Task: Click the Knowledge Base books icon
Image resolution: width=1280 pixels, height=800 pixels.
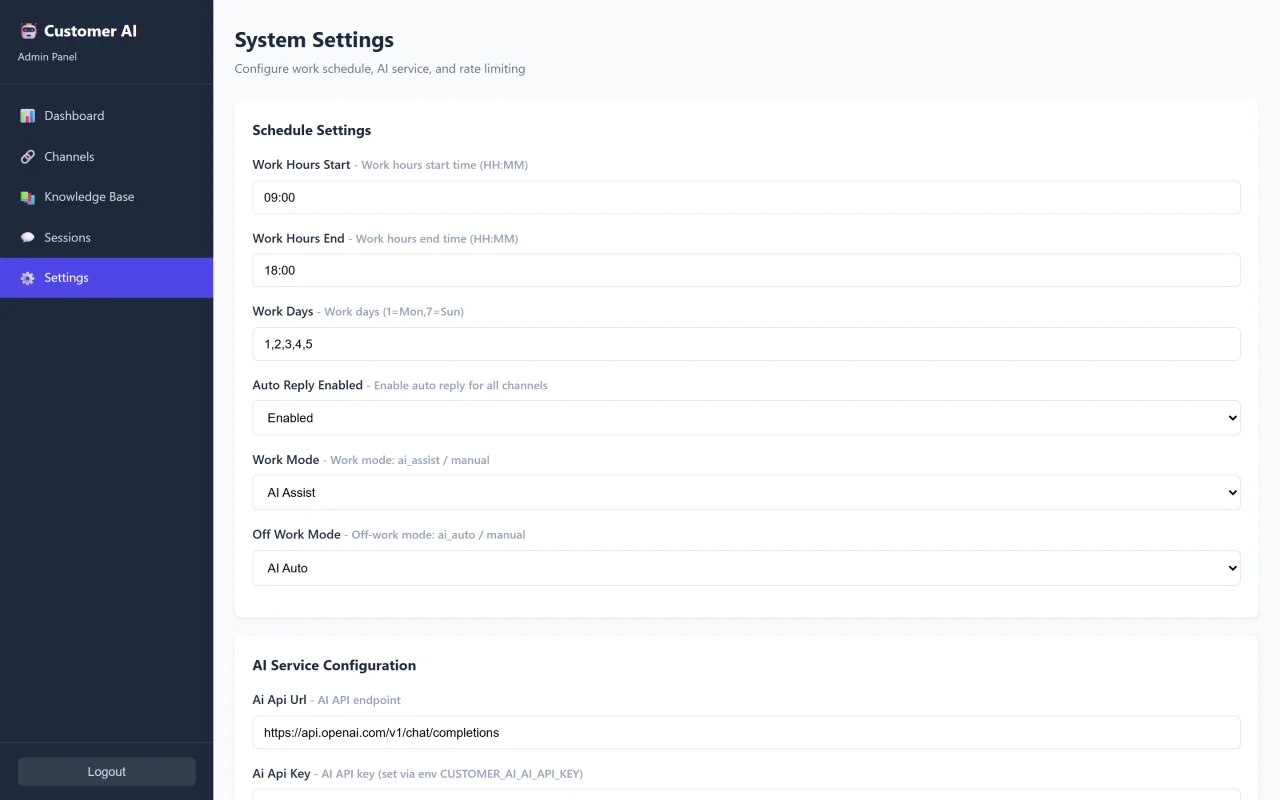Action: click(x=27, y=197)
